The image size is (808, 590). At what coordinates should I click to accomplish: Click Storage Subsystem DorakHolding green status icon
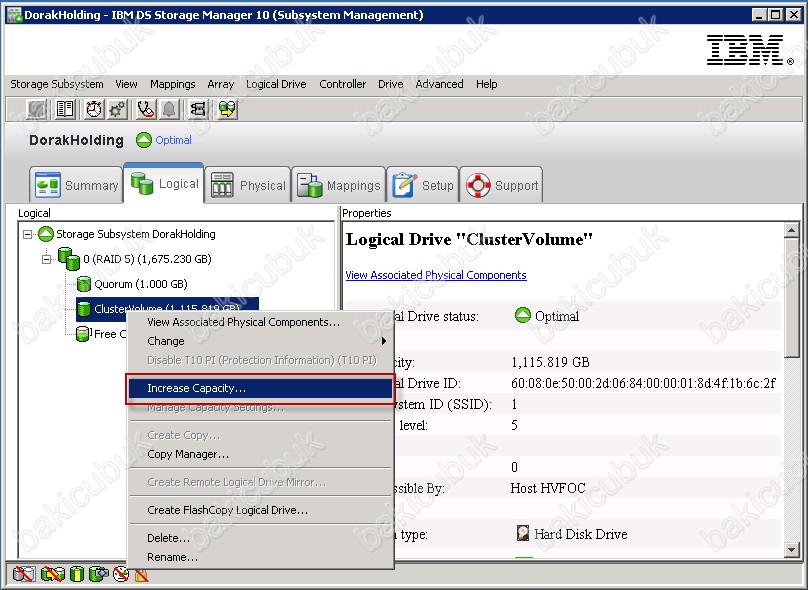pos(46,234)
